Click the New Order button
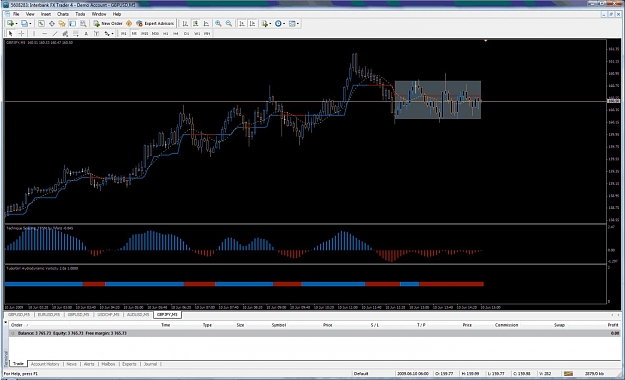 coord(108,24)
